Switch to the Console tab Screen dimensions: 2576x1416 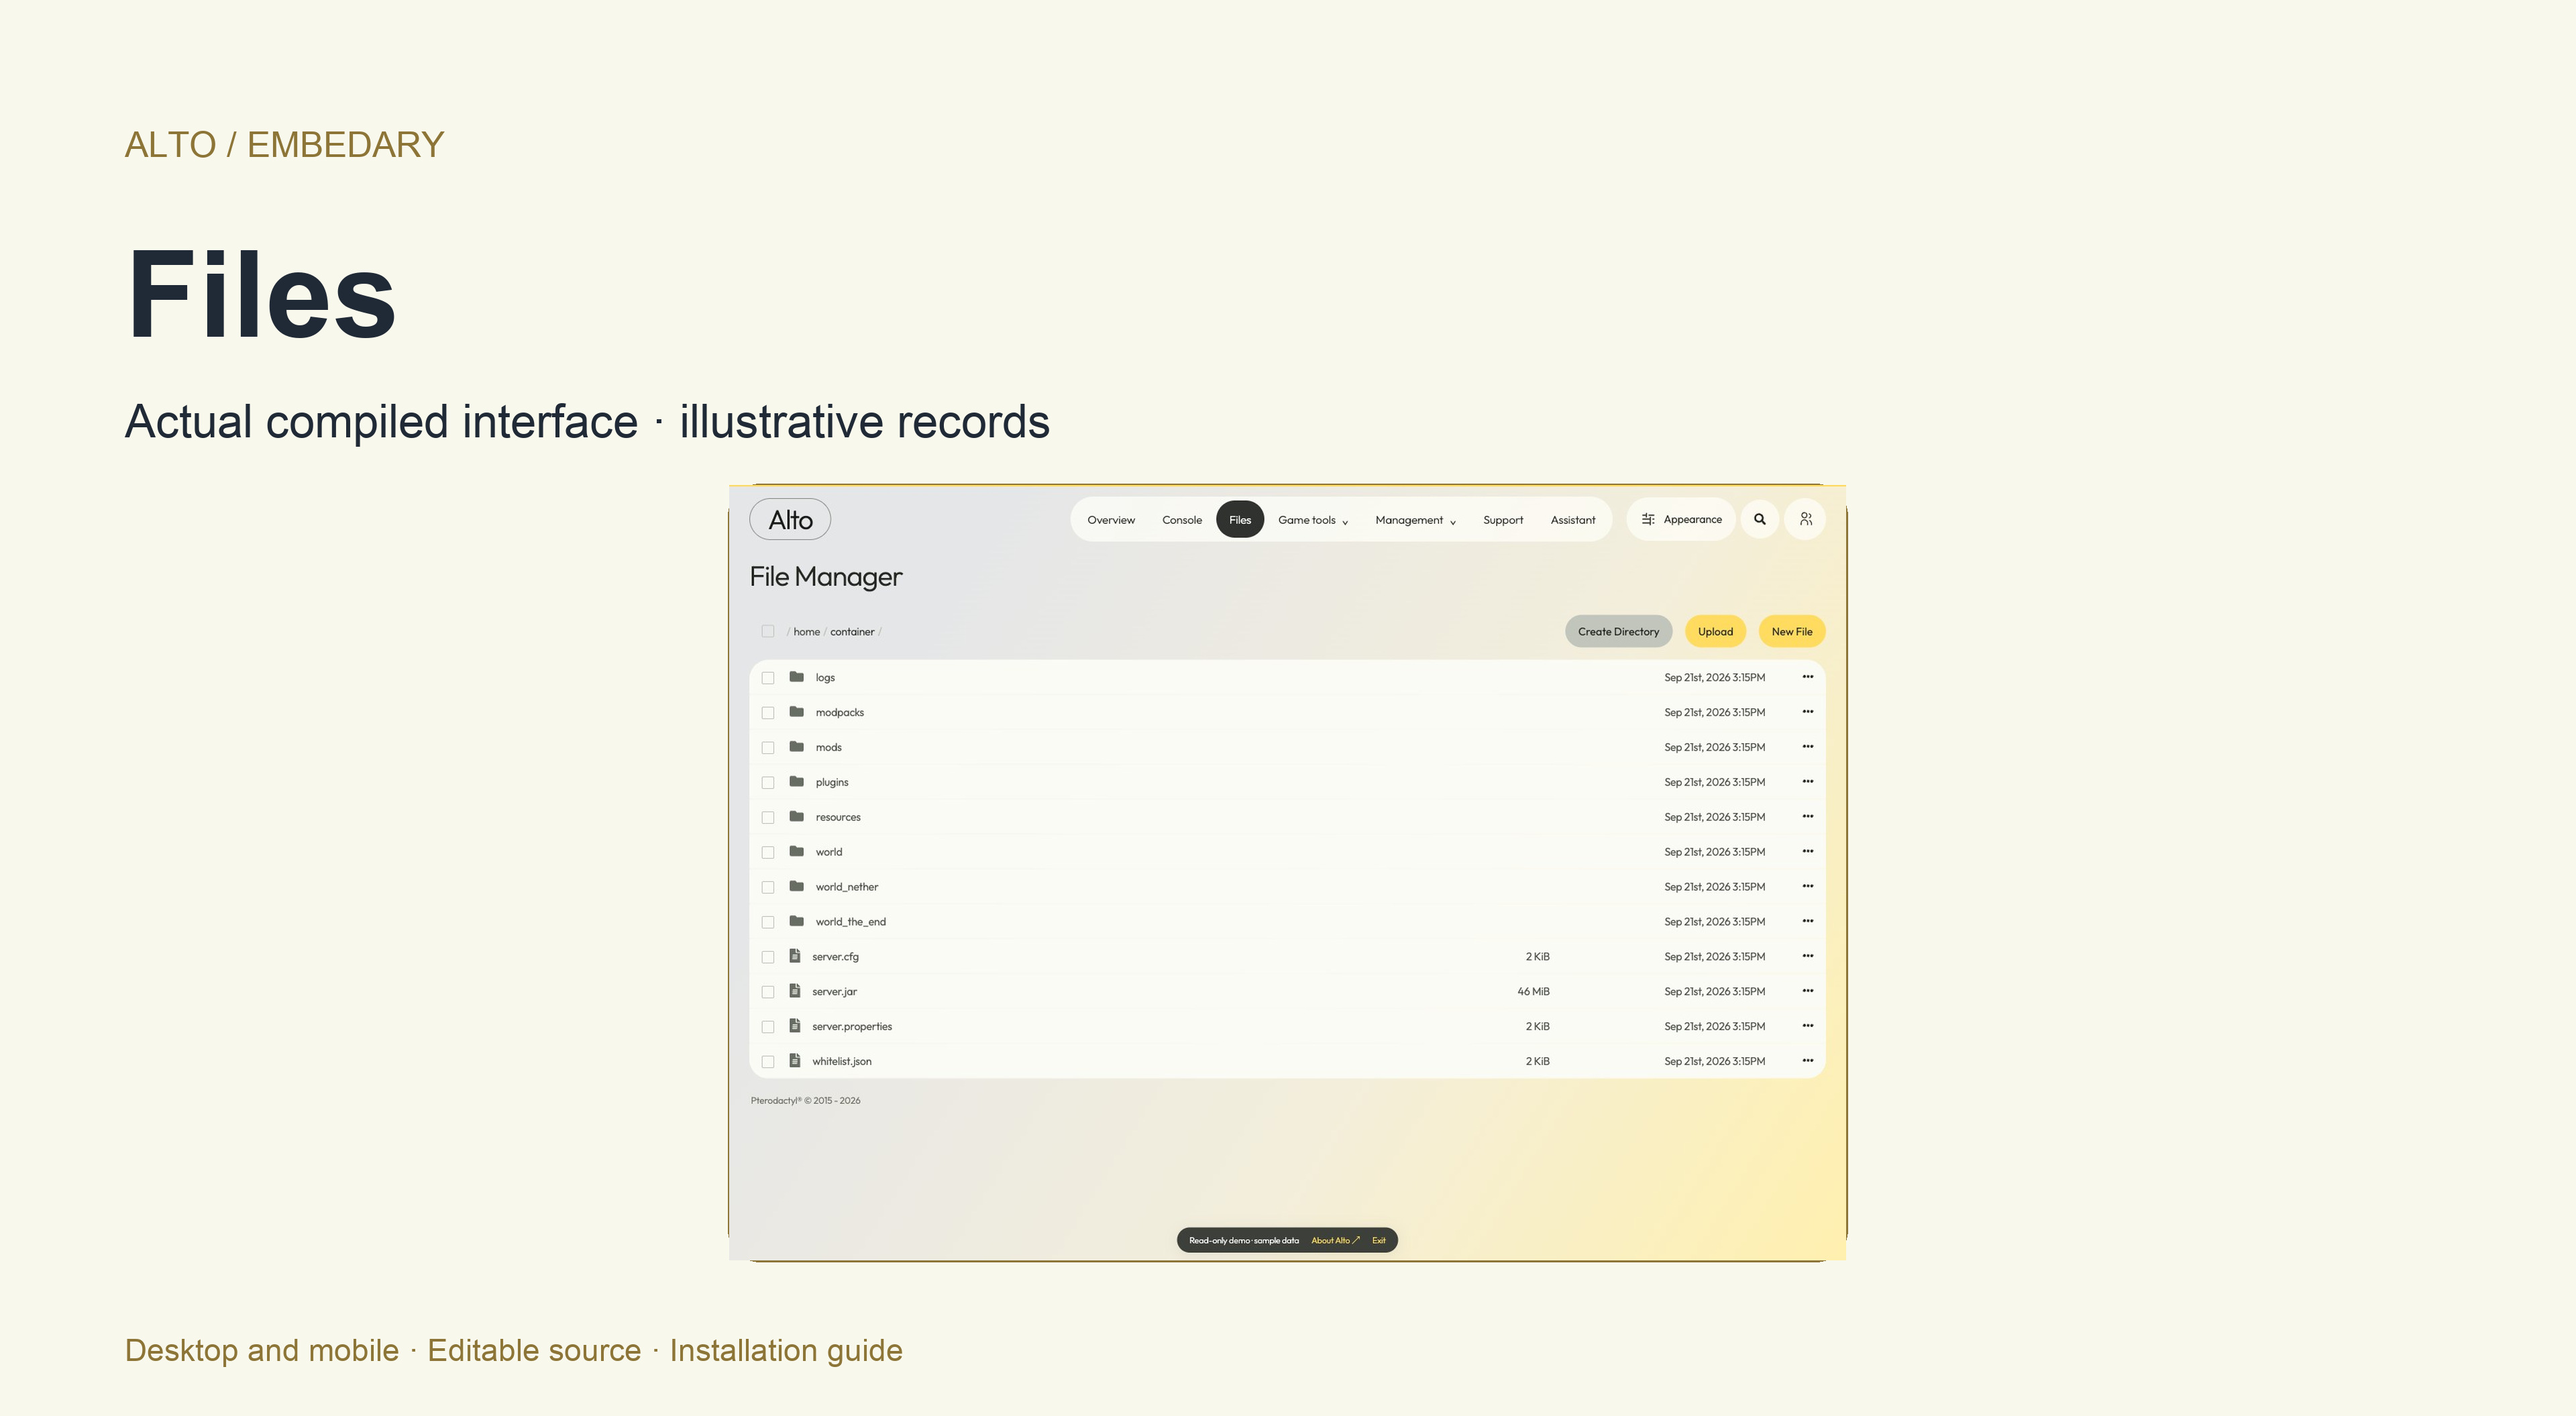point(1182,520)
